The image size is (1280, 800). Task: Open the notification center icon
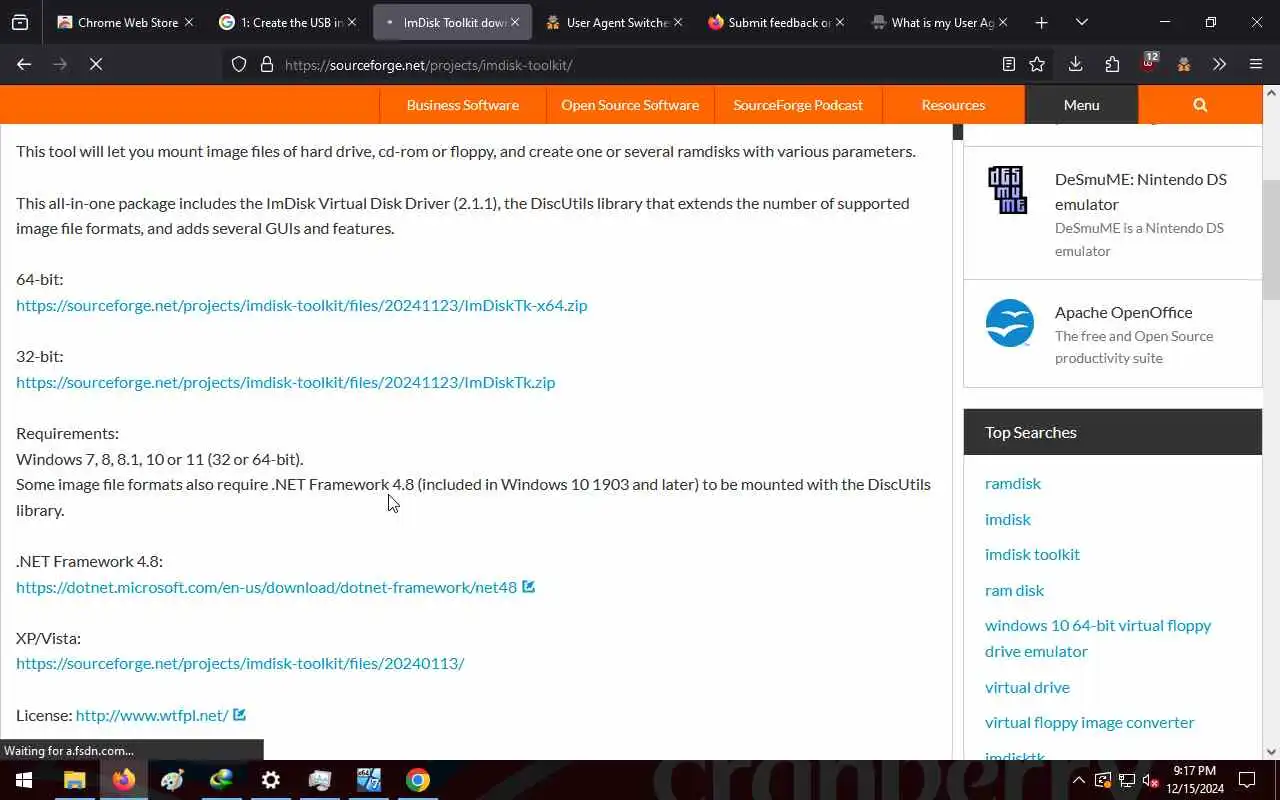(x=1248, y=780)
